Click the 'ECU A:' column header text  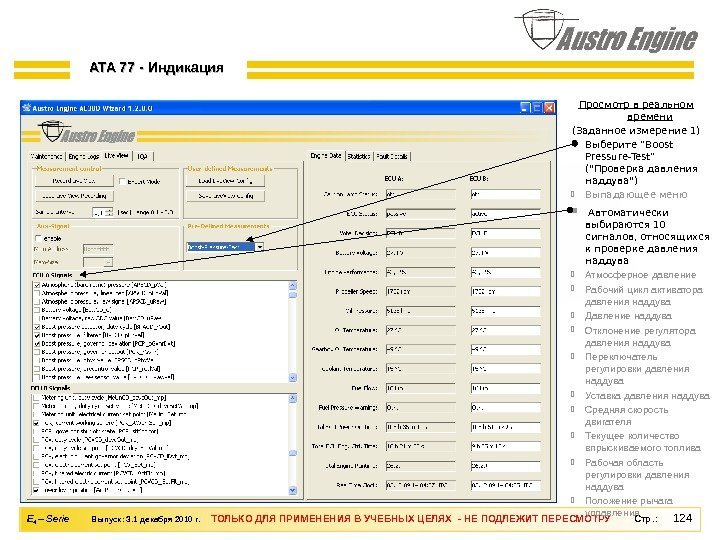pos(394,178)
